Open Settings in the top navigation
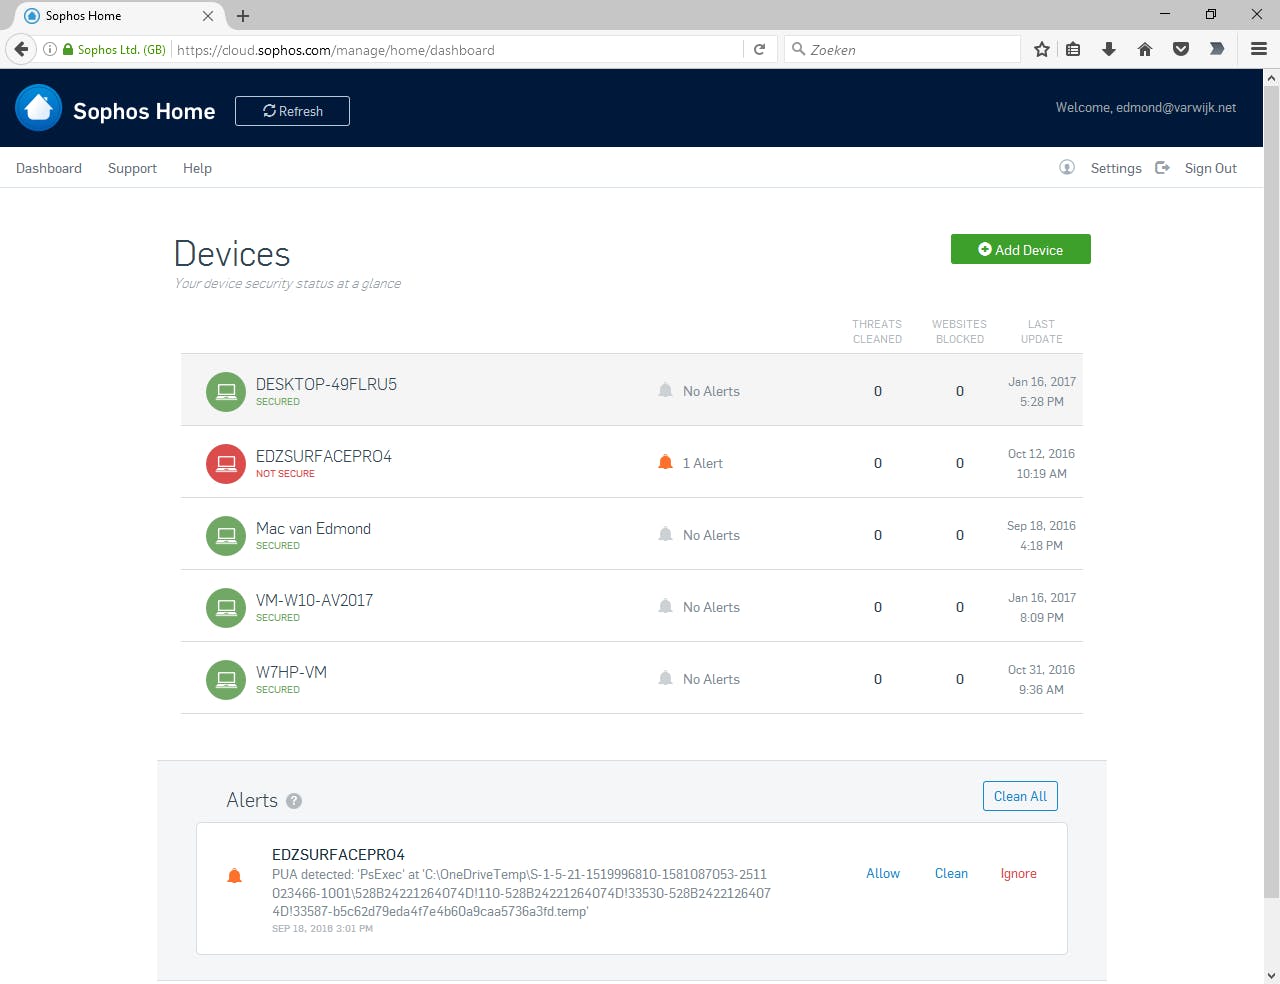Image resolution: width=1280 pixels, height=984 pixels. (x=1116, y=168)
